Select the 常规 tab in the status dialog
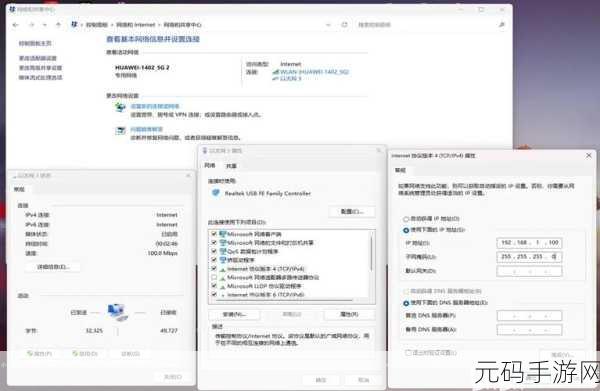Viewport: 600px width, 391px height. click(19, 189)
